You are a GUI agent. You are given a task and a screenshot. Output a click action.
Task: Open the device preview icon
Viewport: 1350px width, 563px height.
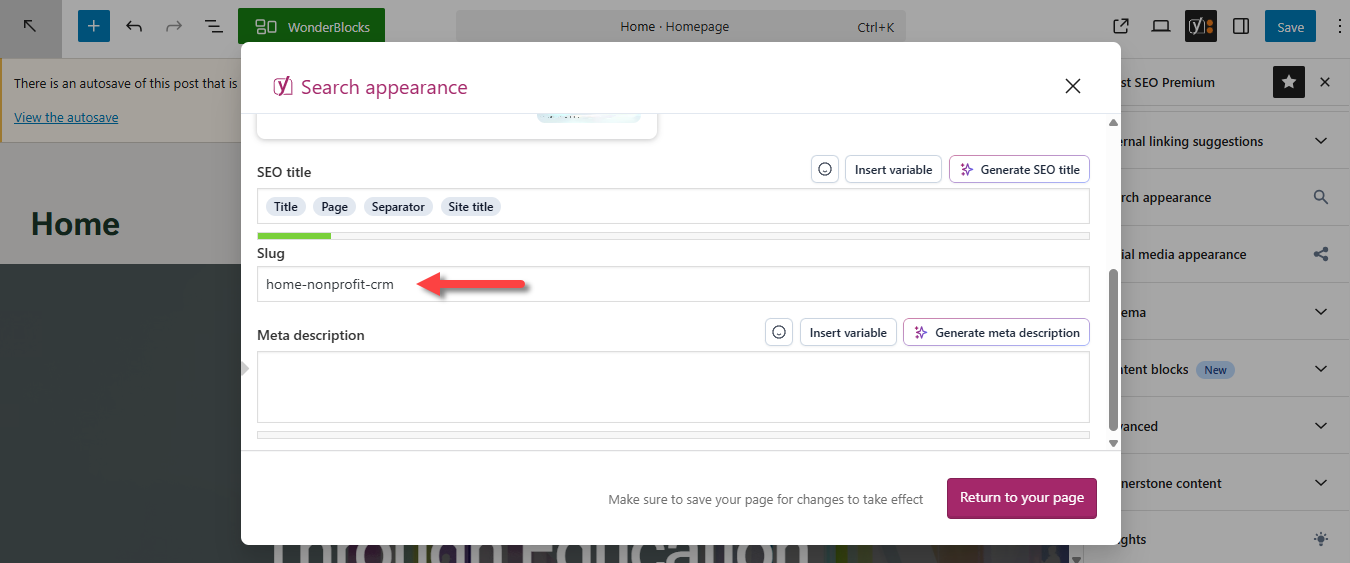pyautogui.click(x=1161, y=27)
